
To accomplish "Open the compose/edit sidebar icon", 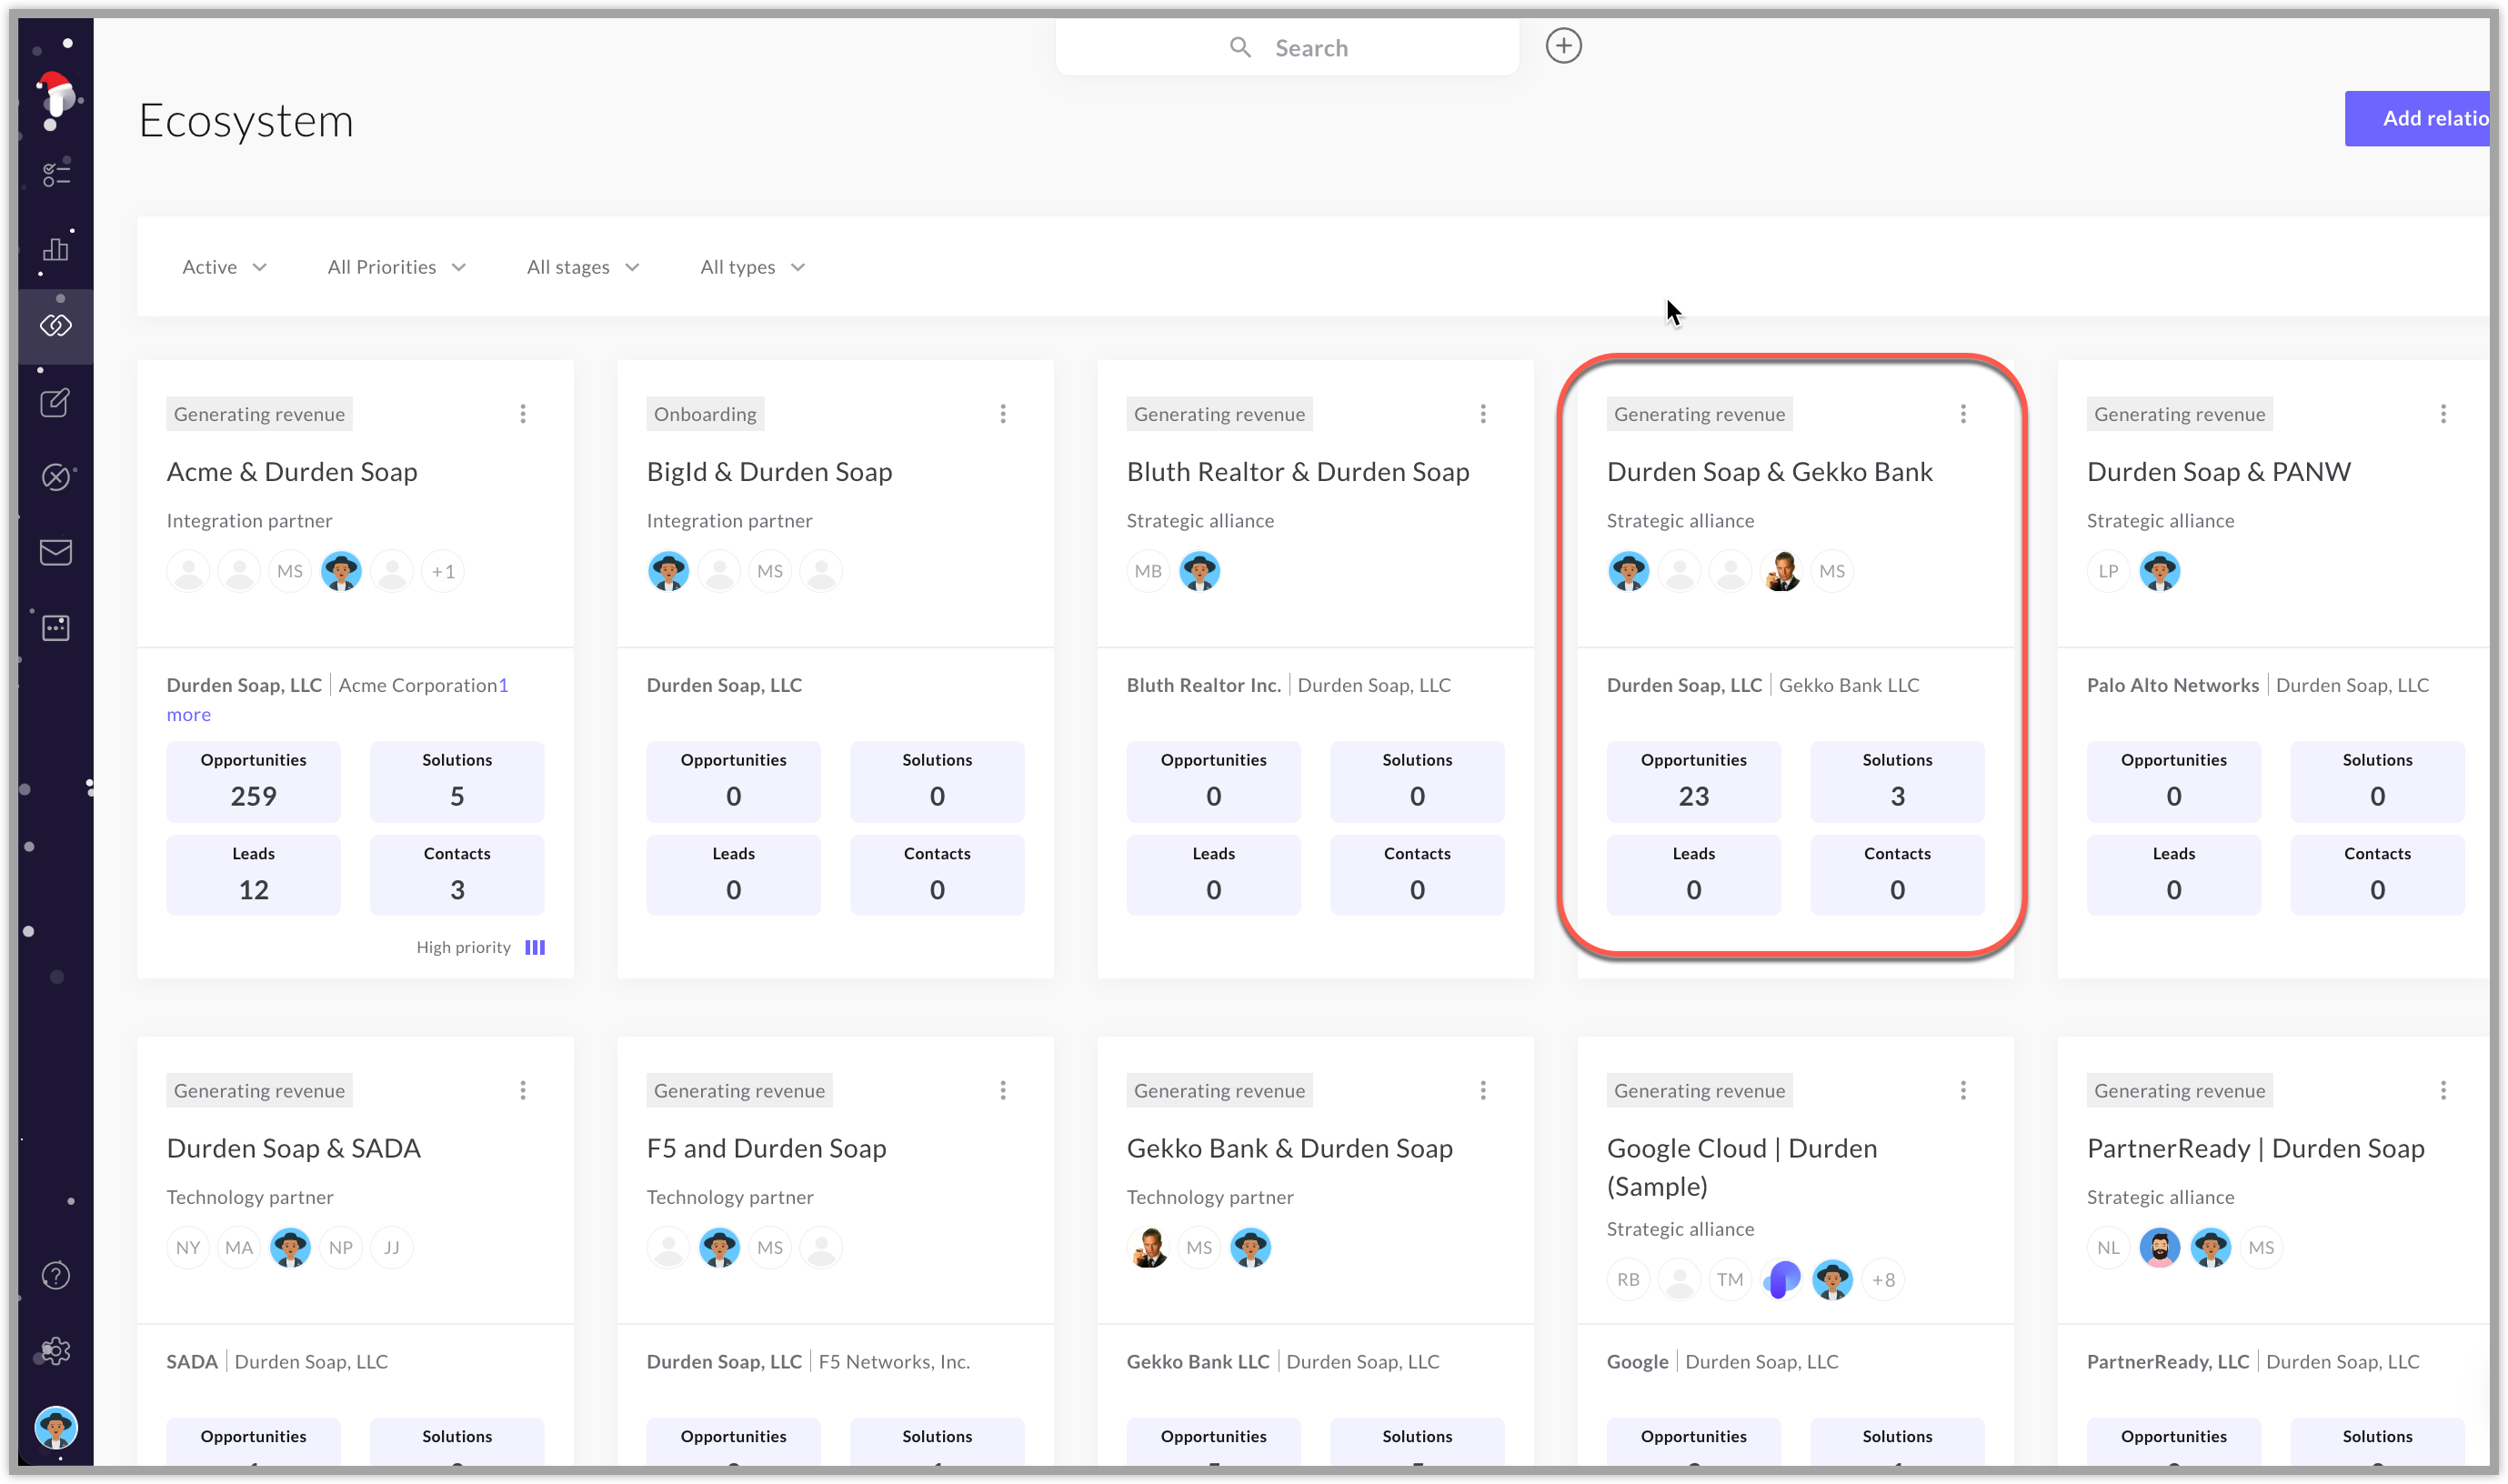I will [55, 403].
